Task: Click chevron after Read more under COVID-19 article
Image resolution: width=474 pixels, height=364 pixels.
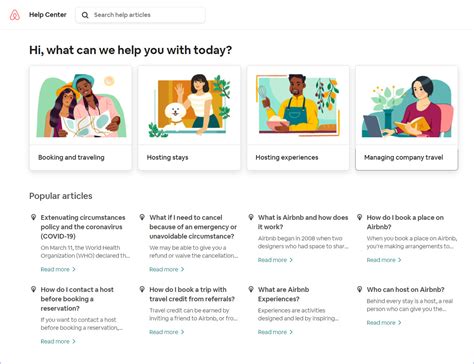Action: pos(74,269)
